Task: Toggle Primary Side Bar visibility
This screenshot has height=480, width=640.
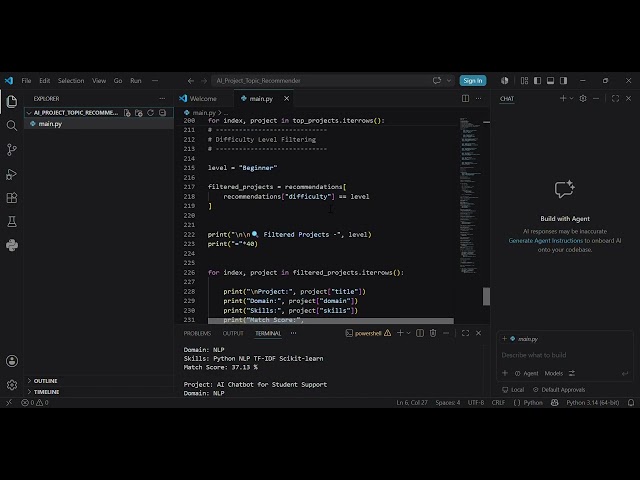Action: click(x=538, y=80)
